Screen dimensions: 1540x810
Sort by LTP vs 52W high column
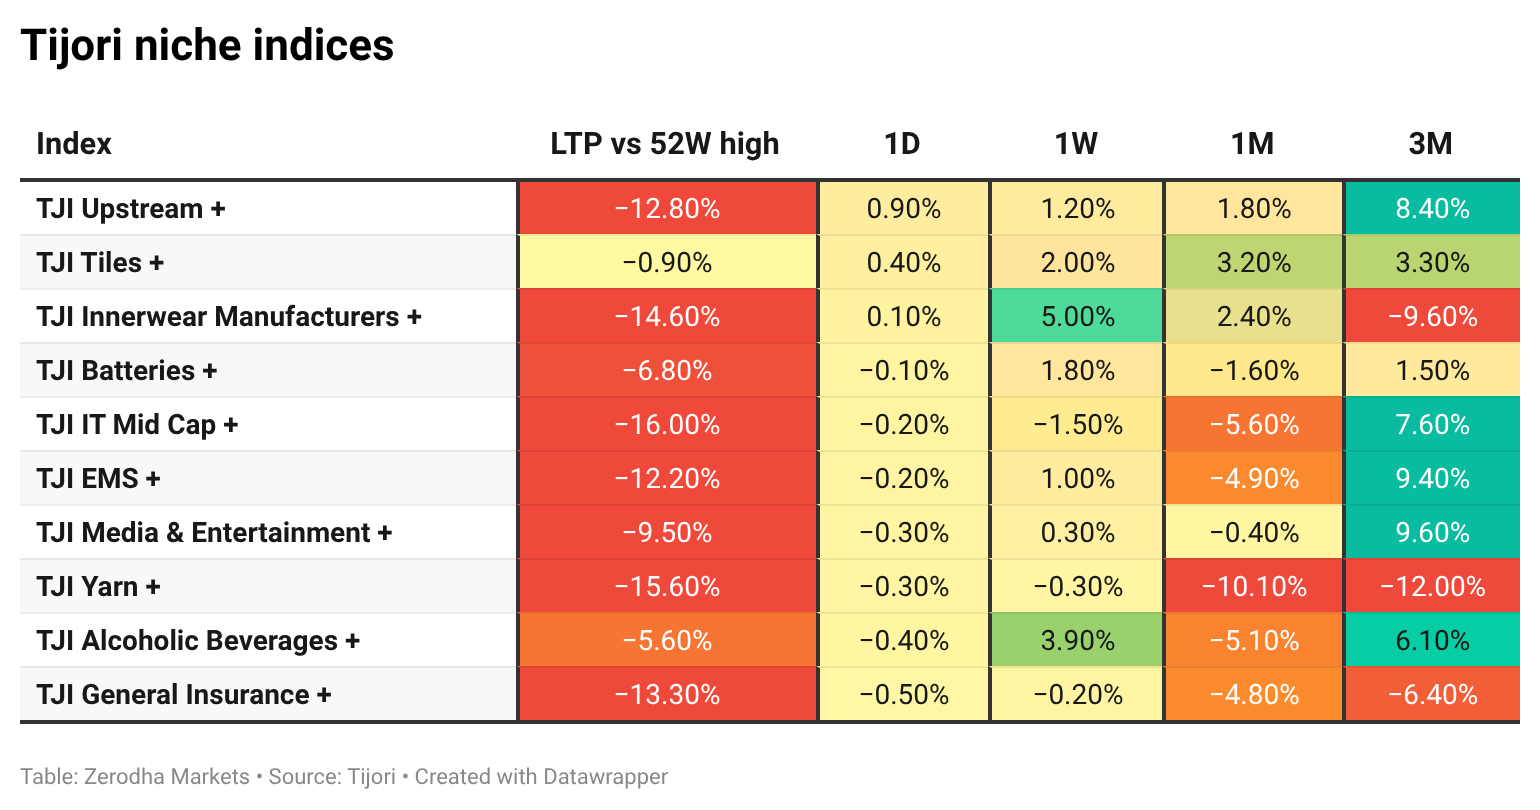point(665,143)
